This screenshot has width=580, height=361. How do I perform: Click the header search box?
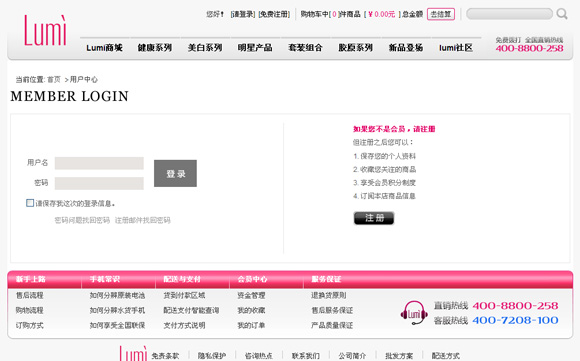tap(509, 14)
